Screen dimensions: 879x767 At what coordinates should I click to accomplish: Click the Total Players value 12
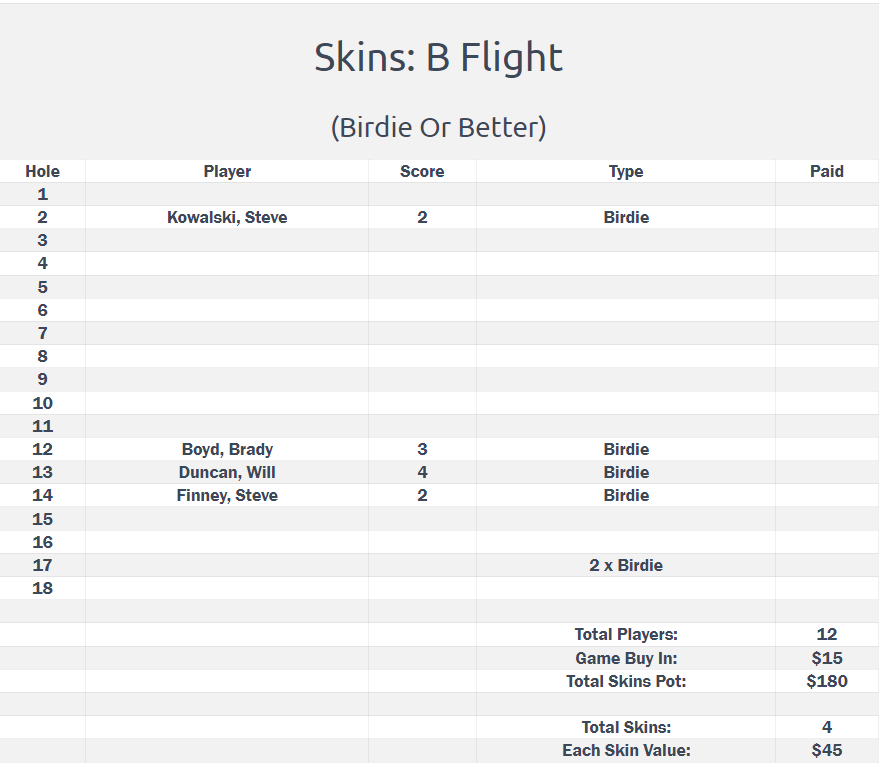pyautogui.click(x=827, y=635)
